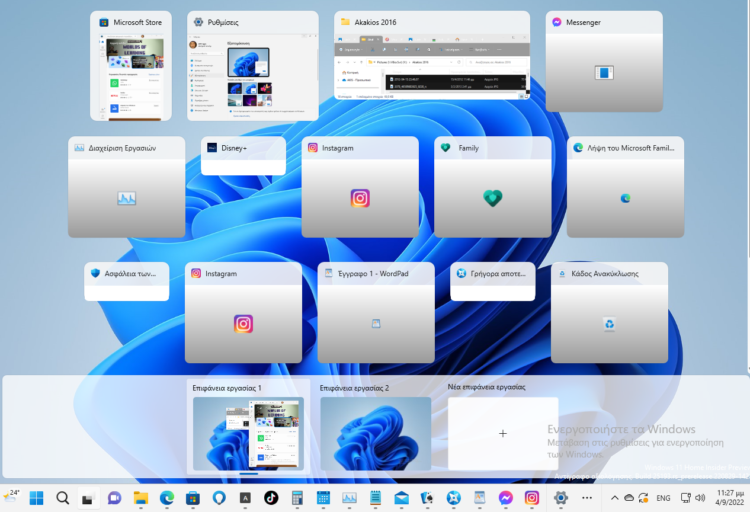The width and height of the screenshot is (750, 512).
Task: Open the Calendar taskbar icon
Action: [x=323, y=498]
